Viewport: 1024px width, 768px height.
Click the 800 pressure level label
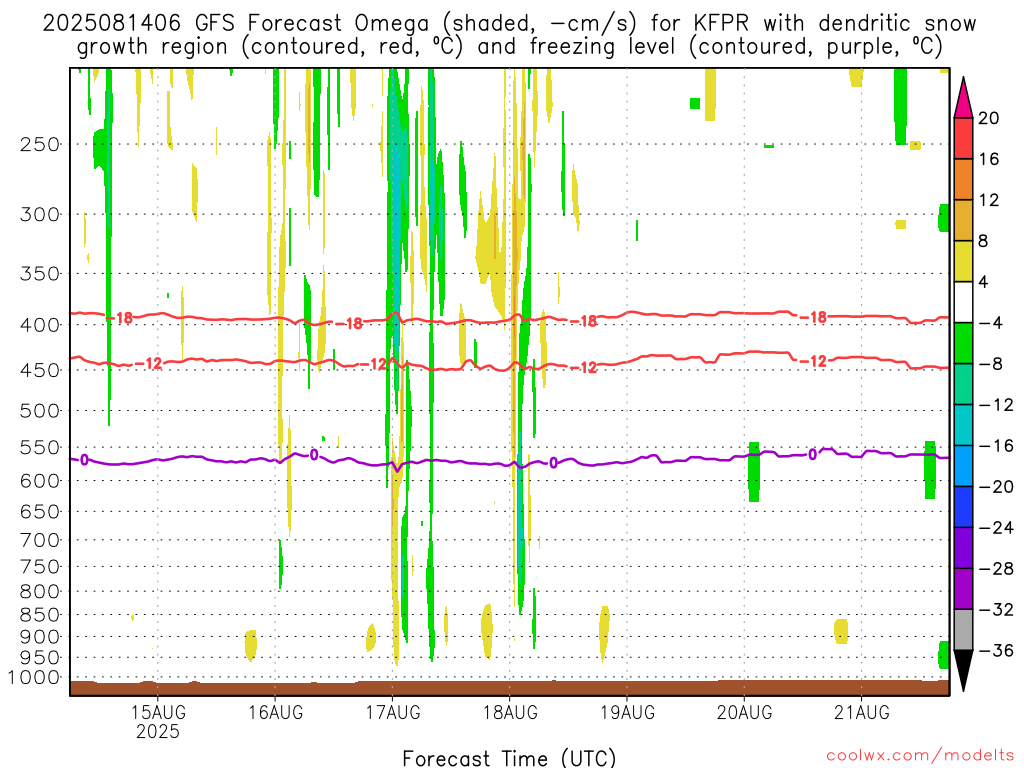tap(40, 592)
